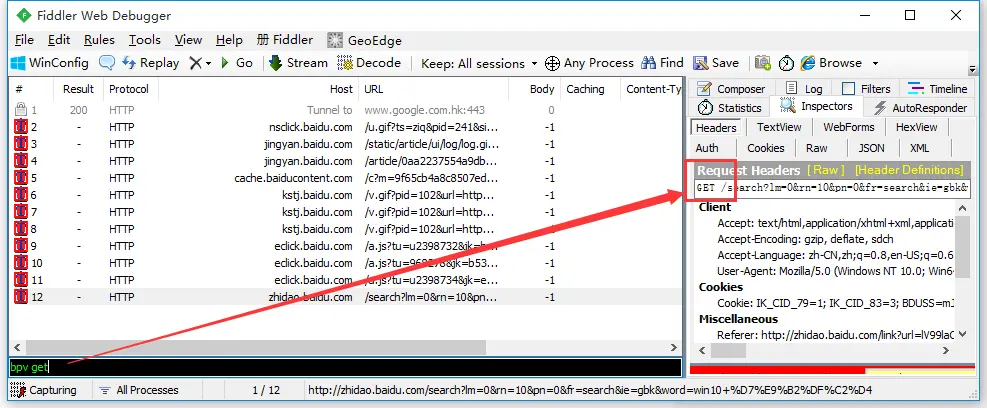Click the Go resume button

point(237,63)
